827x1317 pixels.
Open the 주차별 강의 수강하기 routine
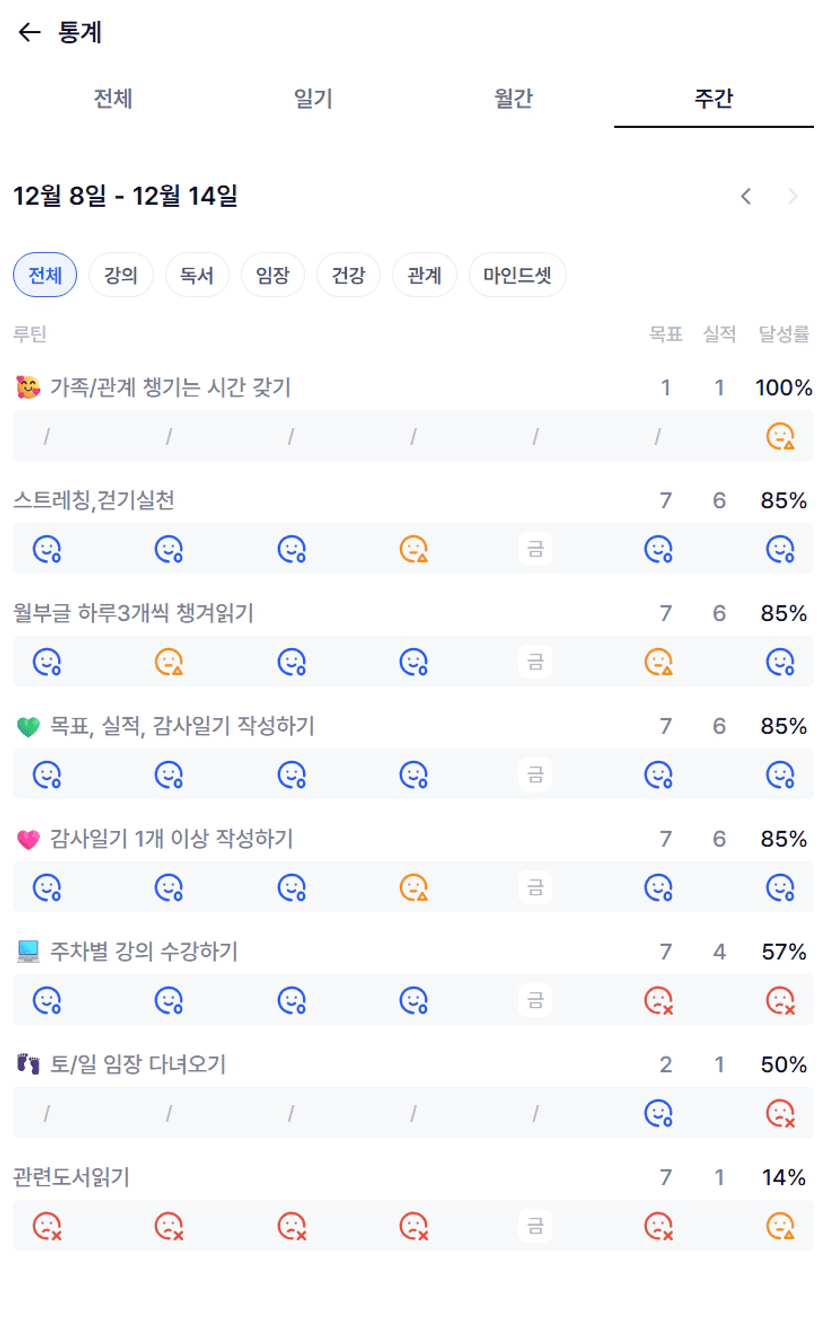tap(144, 951)
